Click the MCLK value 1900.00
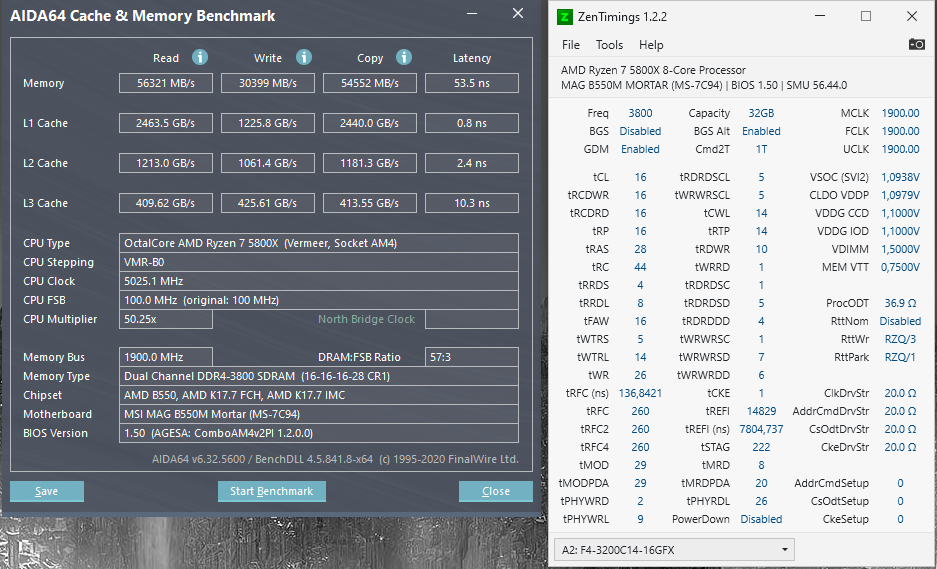This screenshot has height=569, width=937. click(x=900, y=113)
